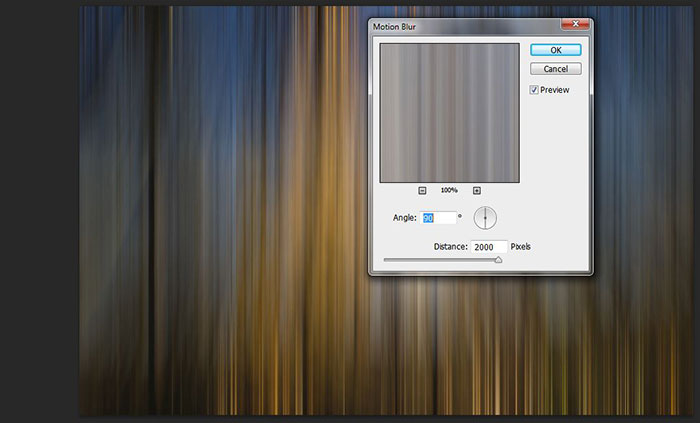Confirm Motion Blur with the OK button
Screen dimensions: 700x423
pos(556,50)
